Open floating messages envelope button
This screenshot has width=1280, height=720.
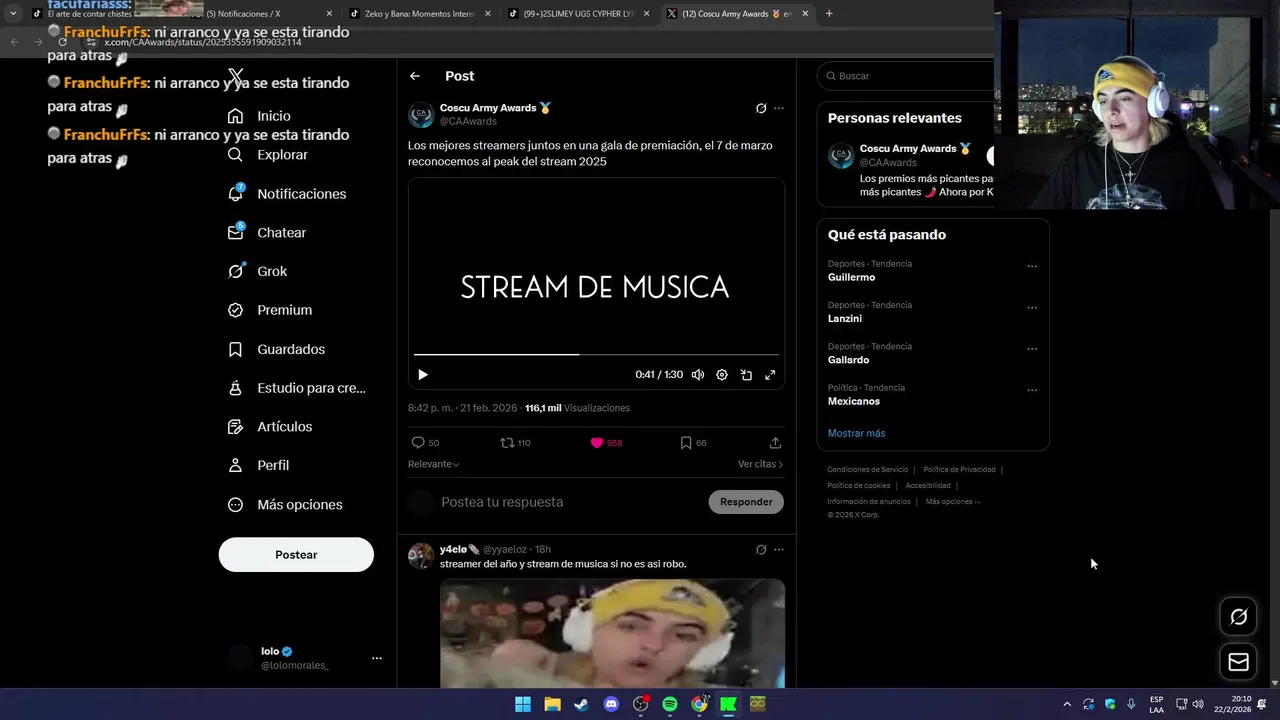[x=1238, y=662]
